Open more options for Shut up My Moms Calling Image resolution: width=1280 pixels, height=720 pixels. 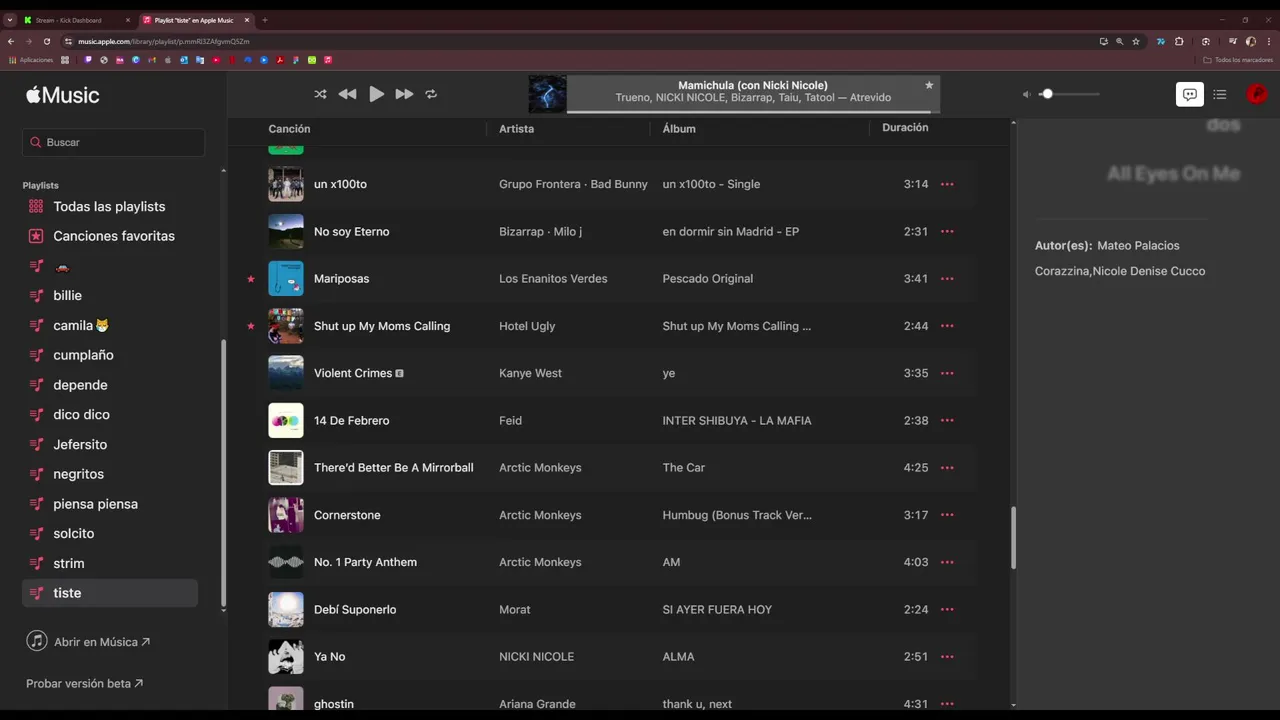tap(947, 326)
